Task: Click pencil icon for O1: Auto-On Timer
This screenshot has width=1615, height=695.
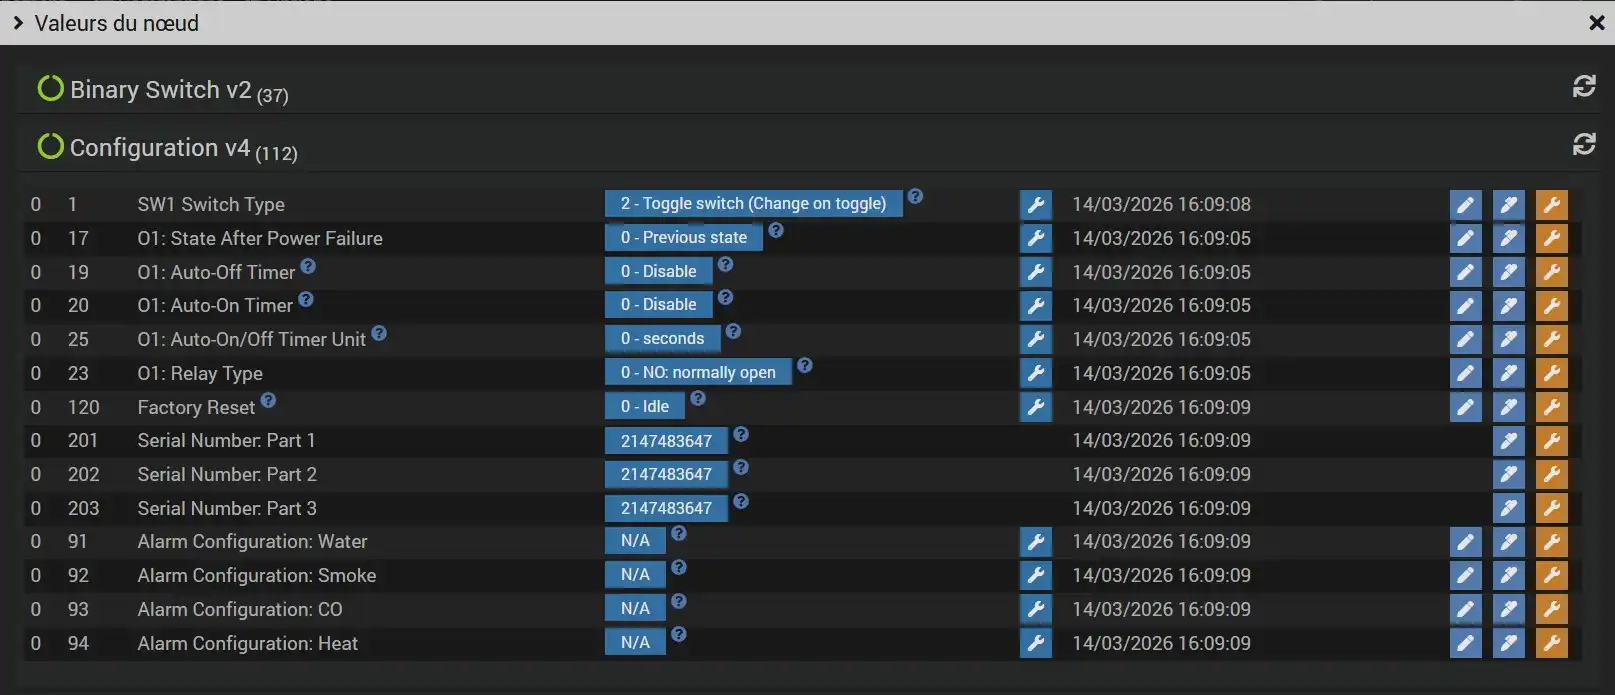Action: click(1465, 306)
